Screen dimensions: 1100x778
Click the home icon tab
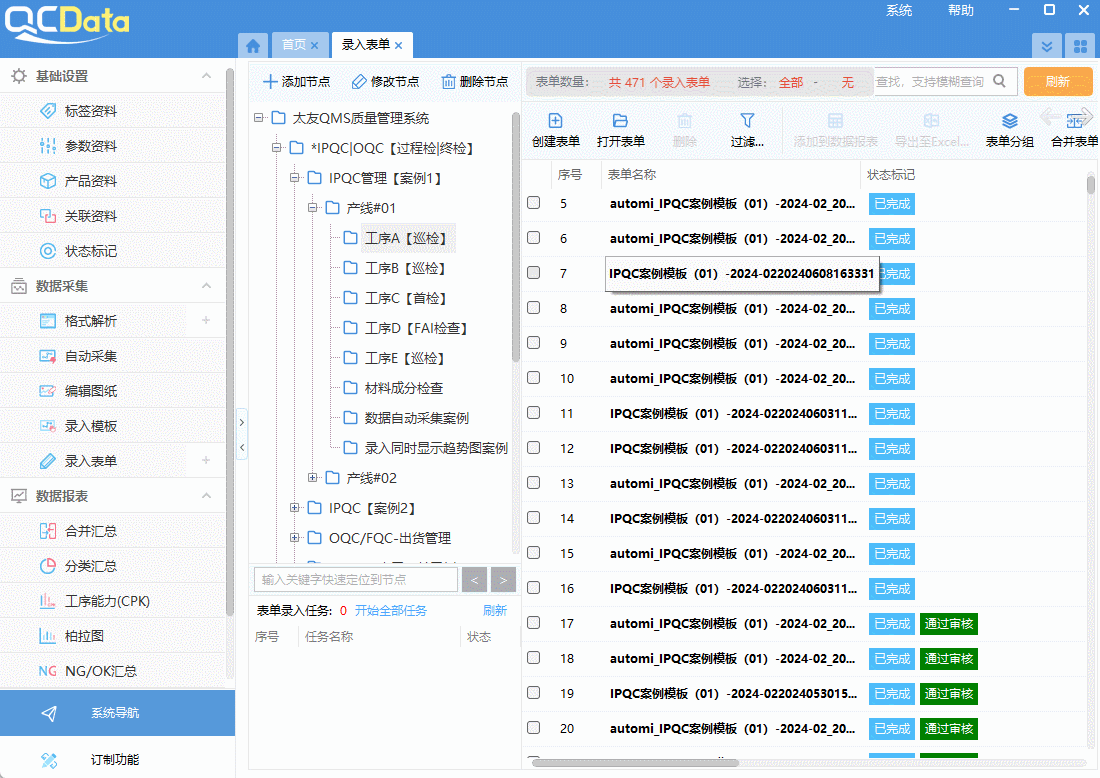tap(253, 46)
